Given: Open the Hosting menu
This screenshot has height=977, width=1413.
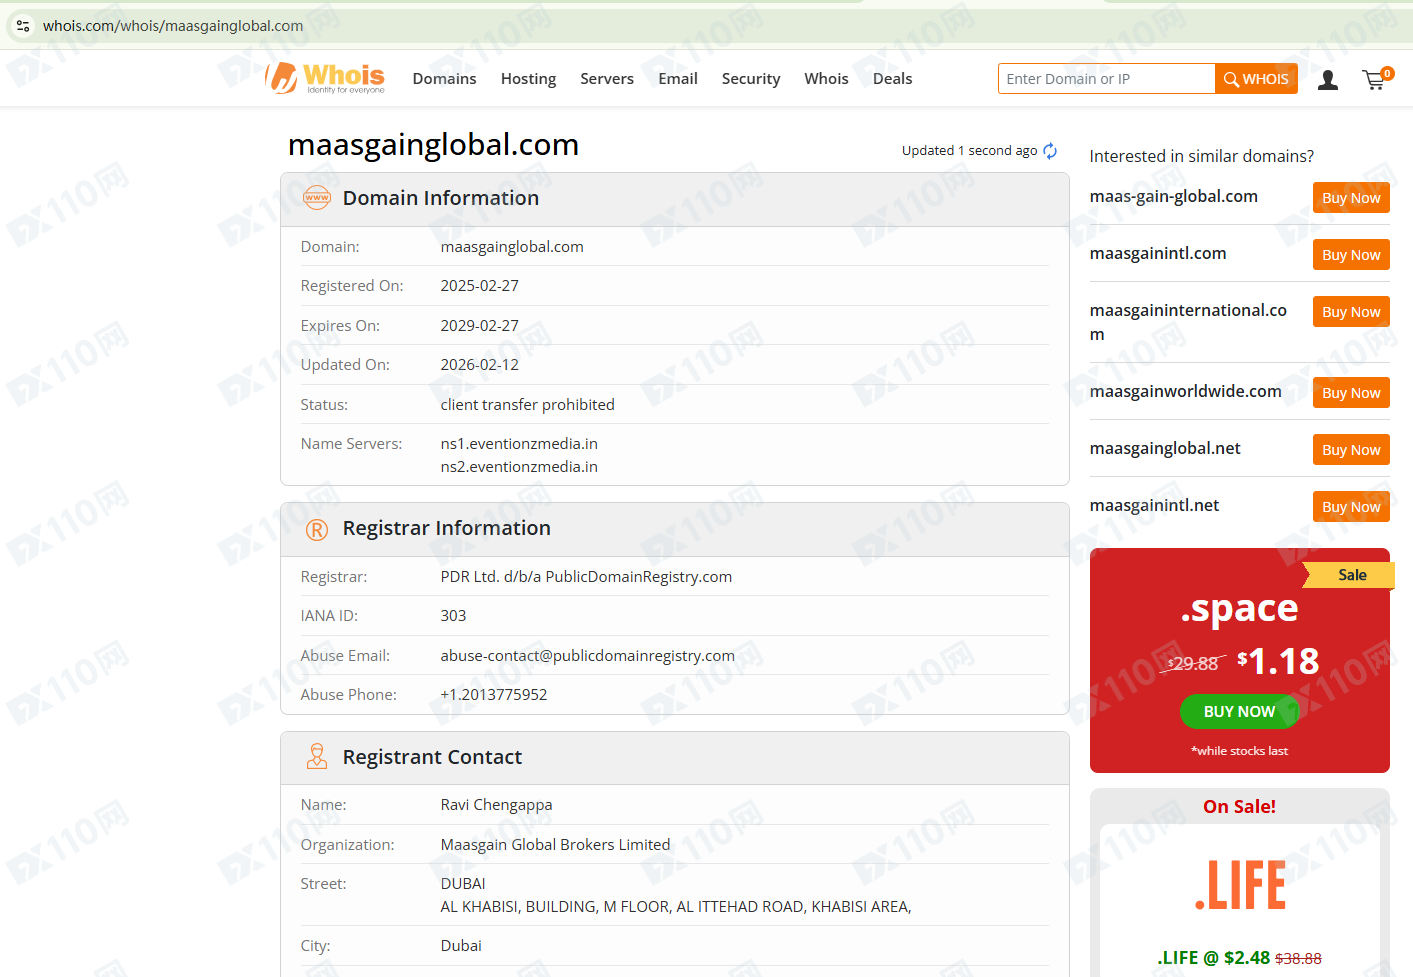Looking at the screenshot, I should click(528, 79).
